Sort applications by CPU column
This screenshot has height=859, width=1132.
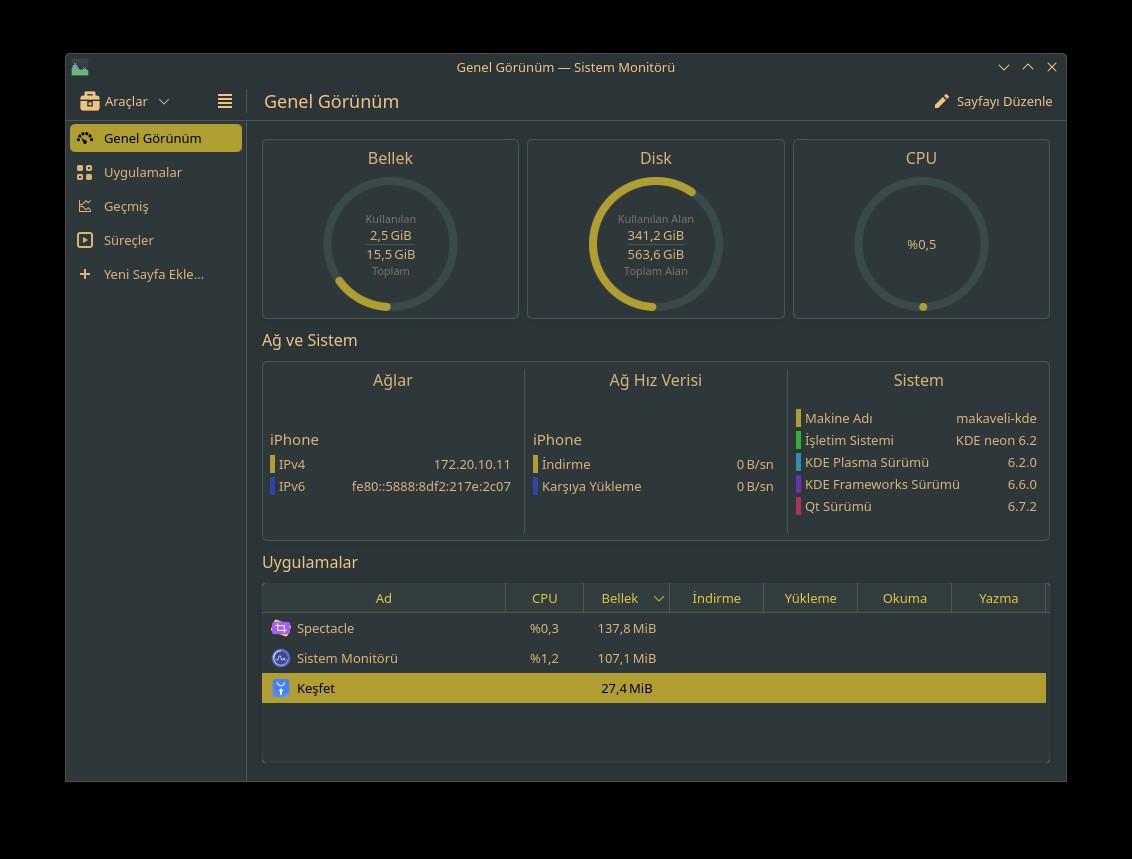click(544, 598)
